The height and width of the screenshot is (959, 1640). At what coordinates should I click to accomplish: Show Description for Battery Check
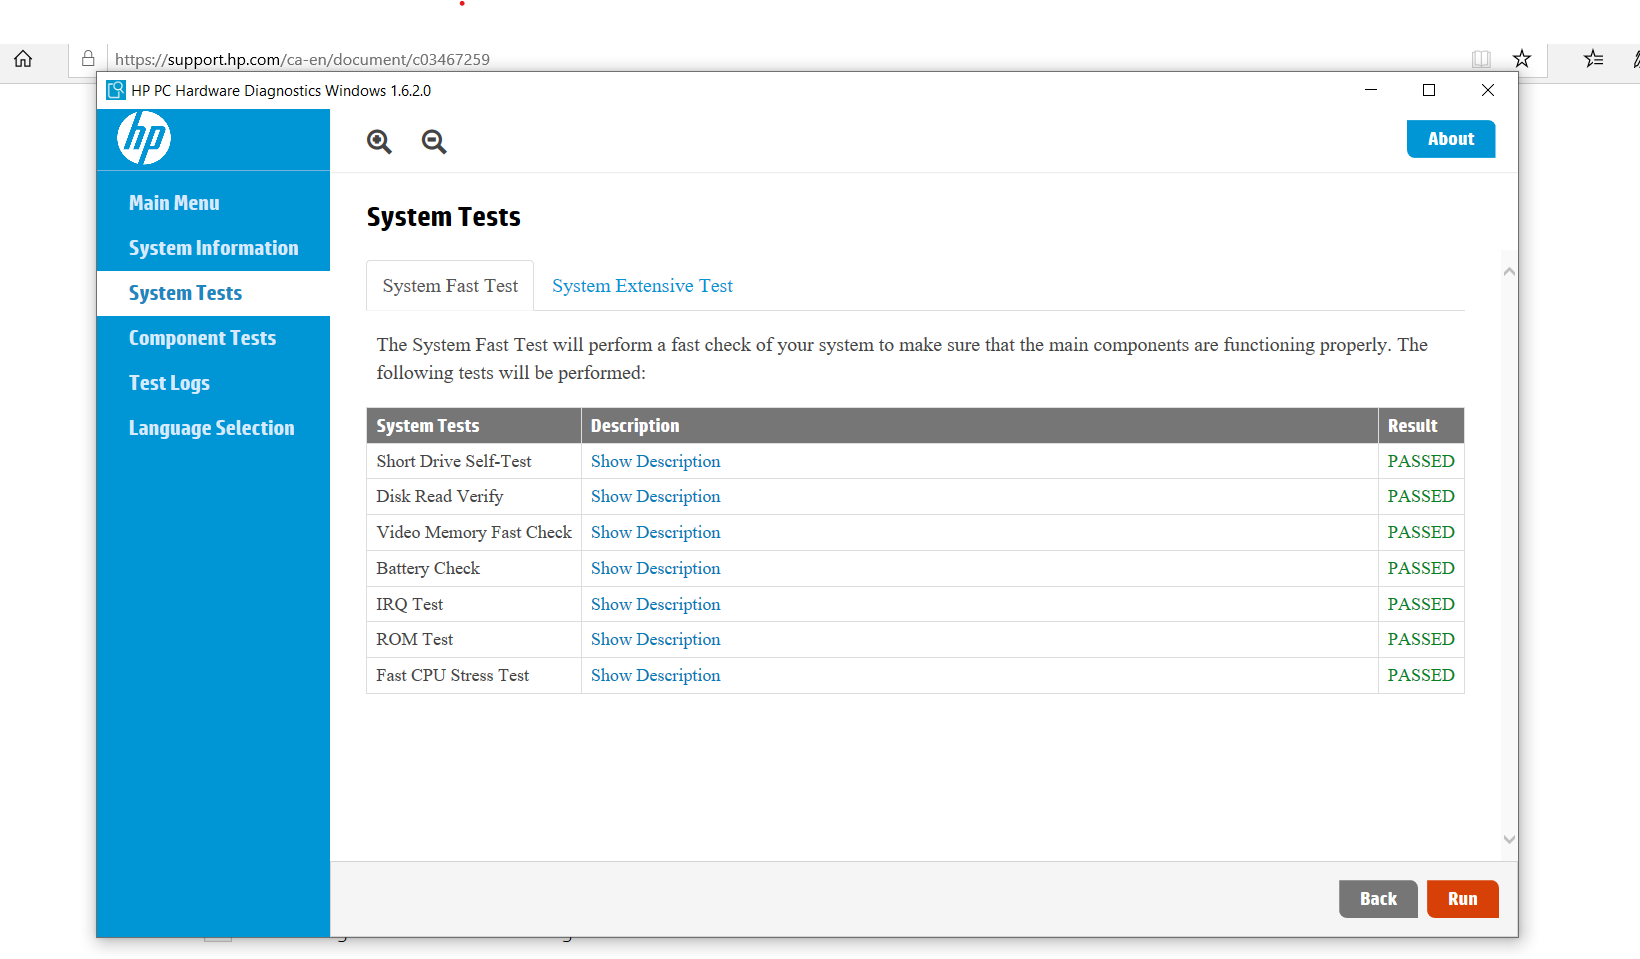tap(655, 568)
